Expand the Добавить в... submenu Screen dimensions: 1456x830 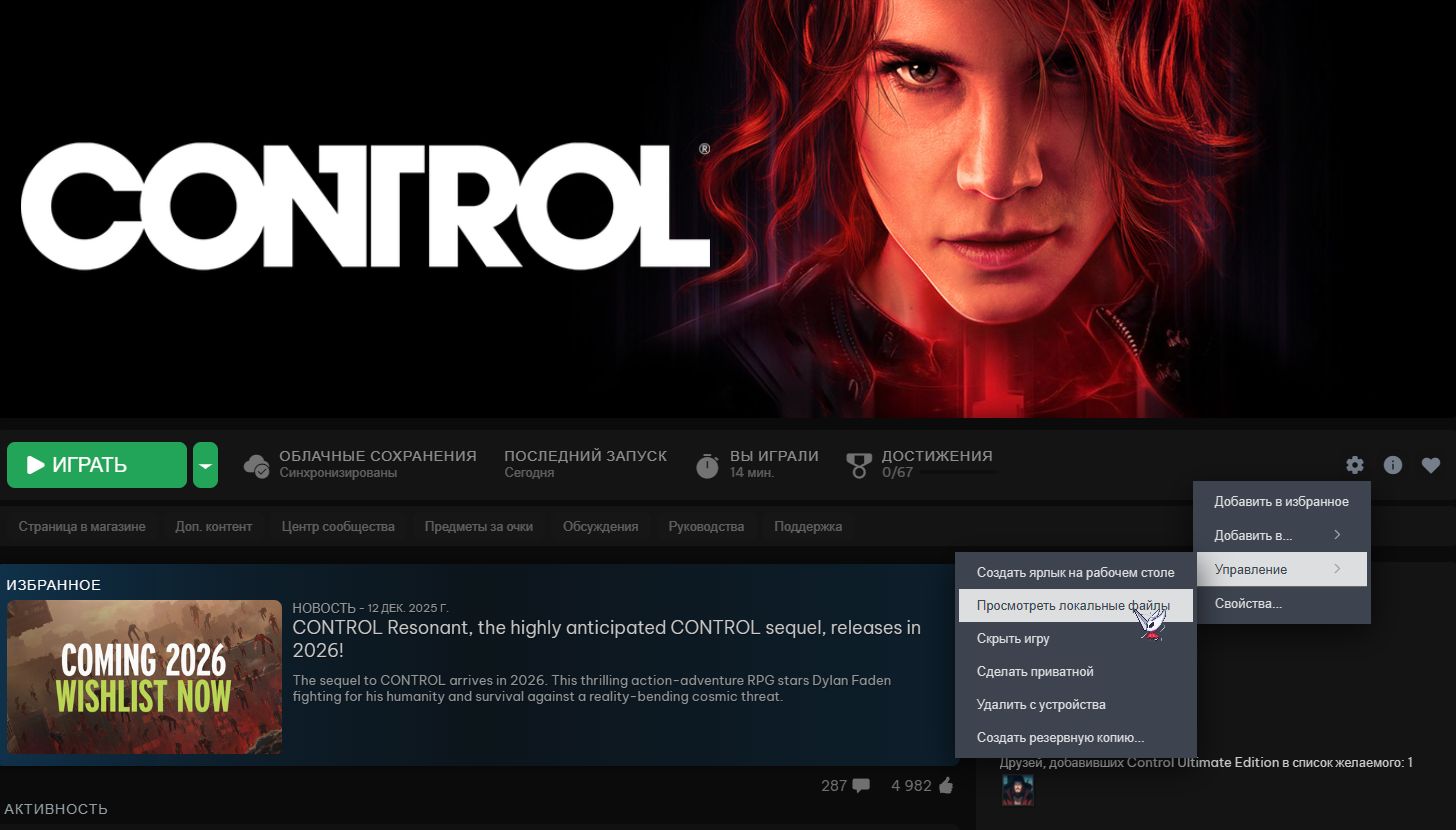click(x=1282, y=535)
